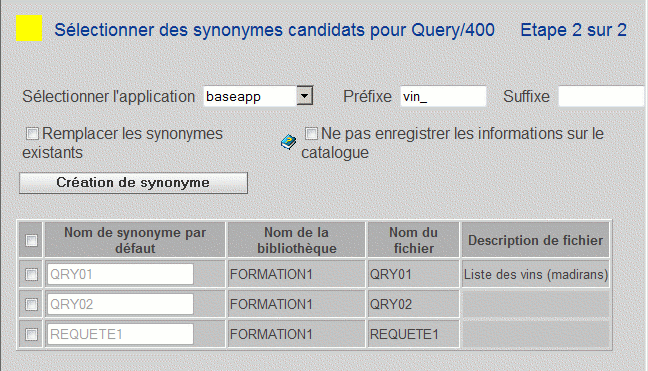Image resolution: width=648 pixels, height=371 pixels.
Task: Click the Nom de synonyme par défaut header
Action: tap(135, 240)
